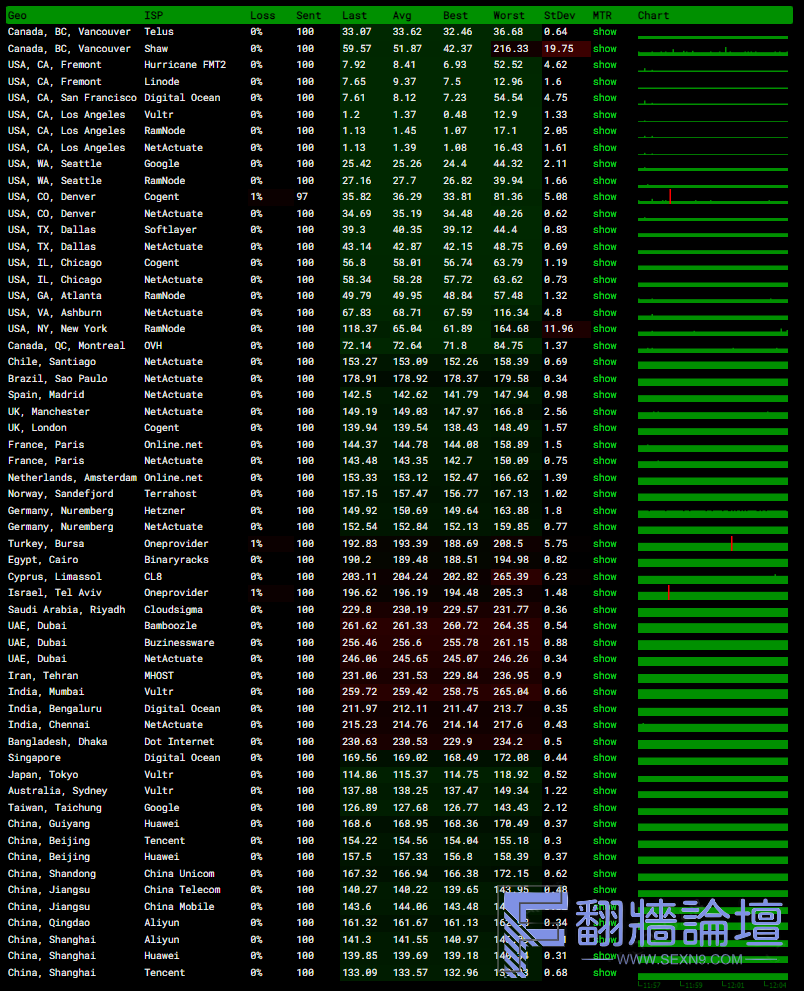Select StDev value 11.96 for New York
This screenshot has height=991, width=804.
pos(559,329)
